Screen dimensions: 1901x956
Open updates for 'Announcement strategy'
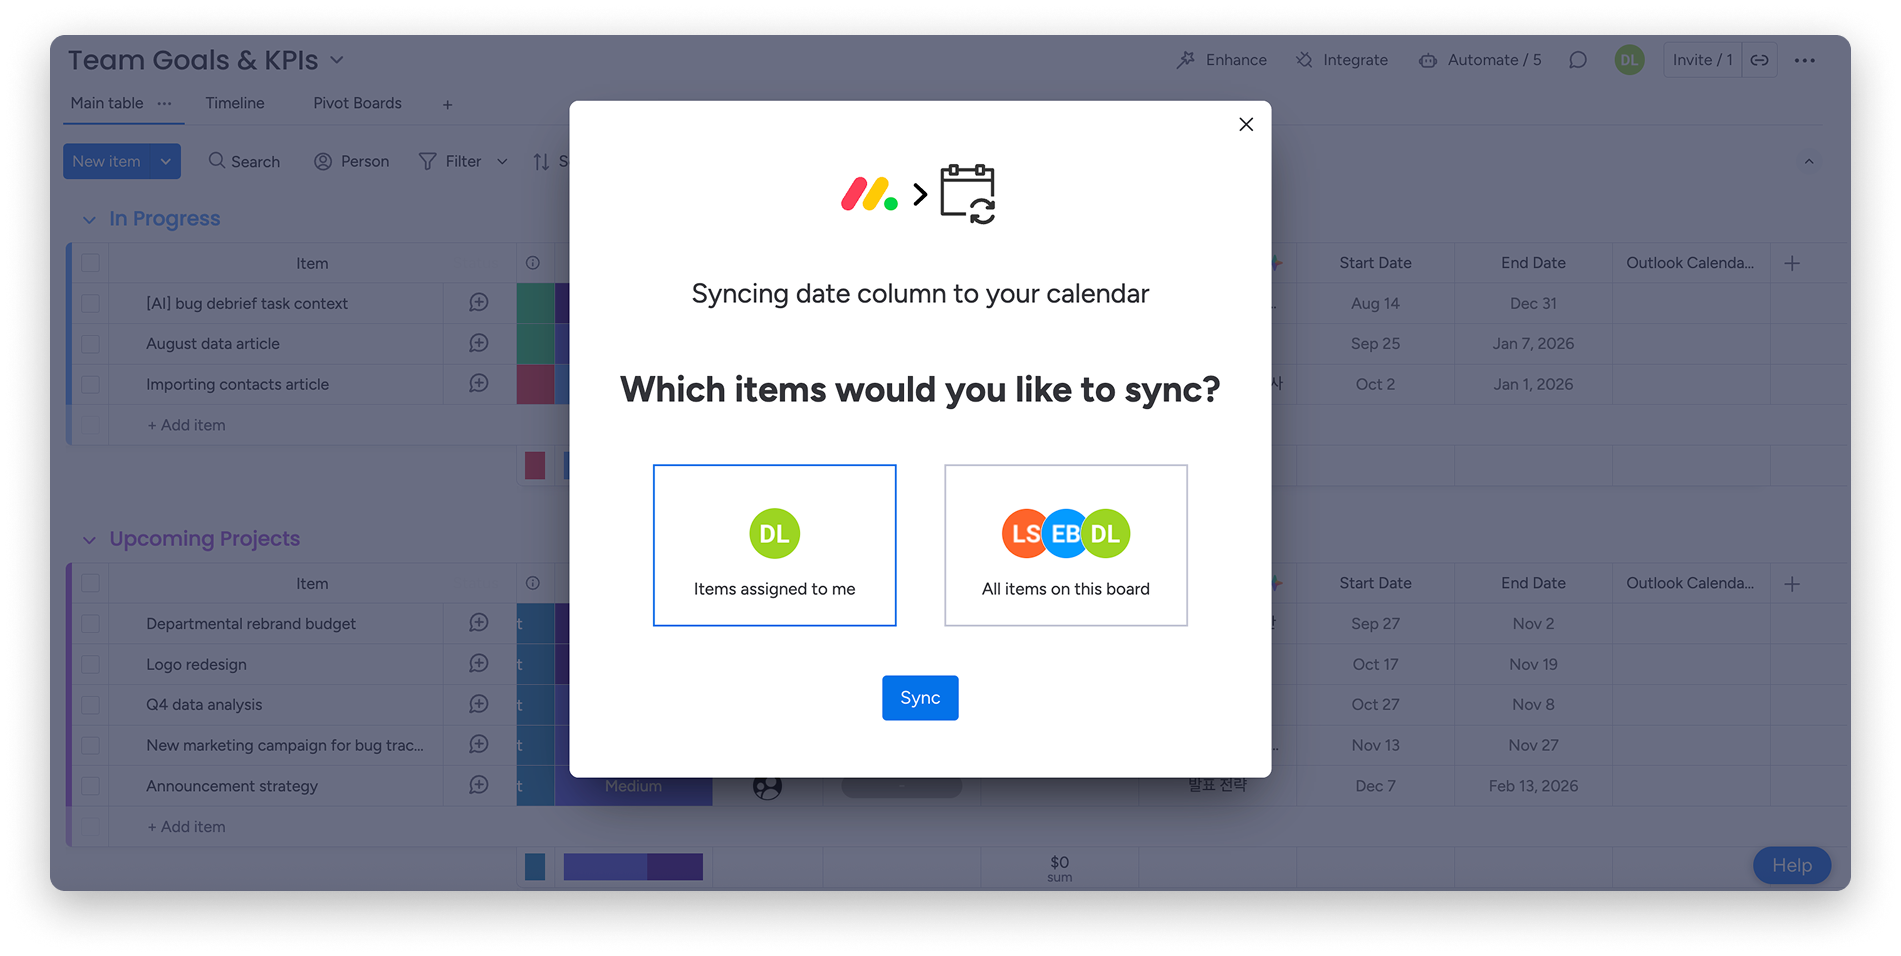coord(479,785)
